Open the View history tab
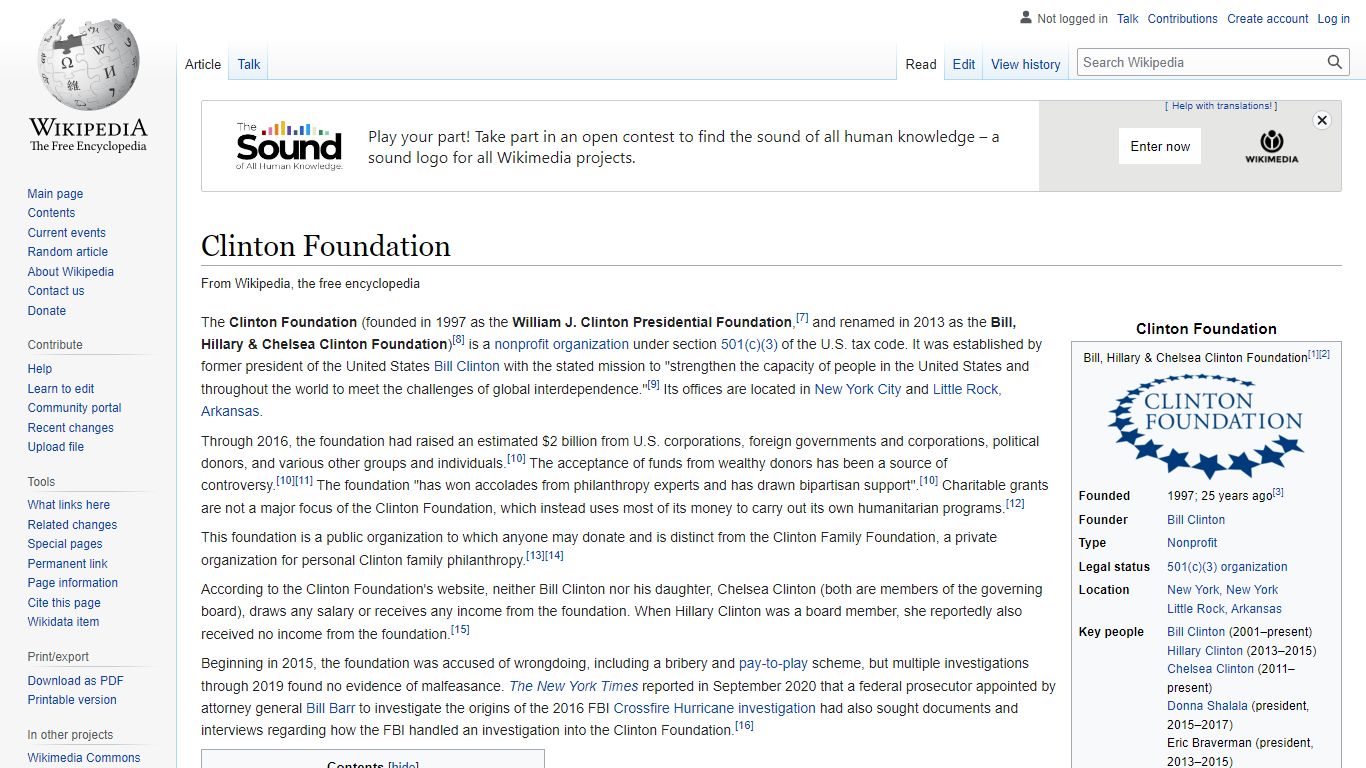 [x=1025, y=64]
